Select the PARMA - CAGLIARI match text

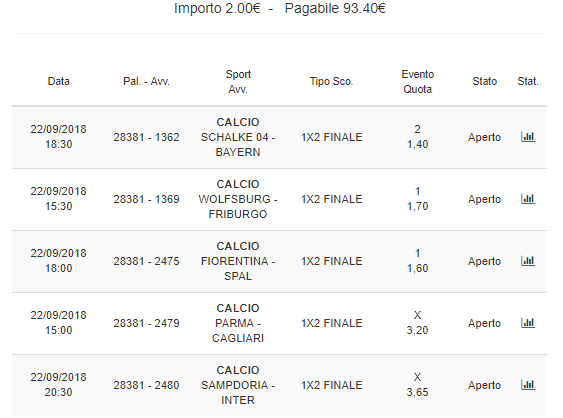[238, 330]
